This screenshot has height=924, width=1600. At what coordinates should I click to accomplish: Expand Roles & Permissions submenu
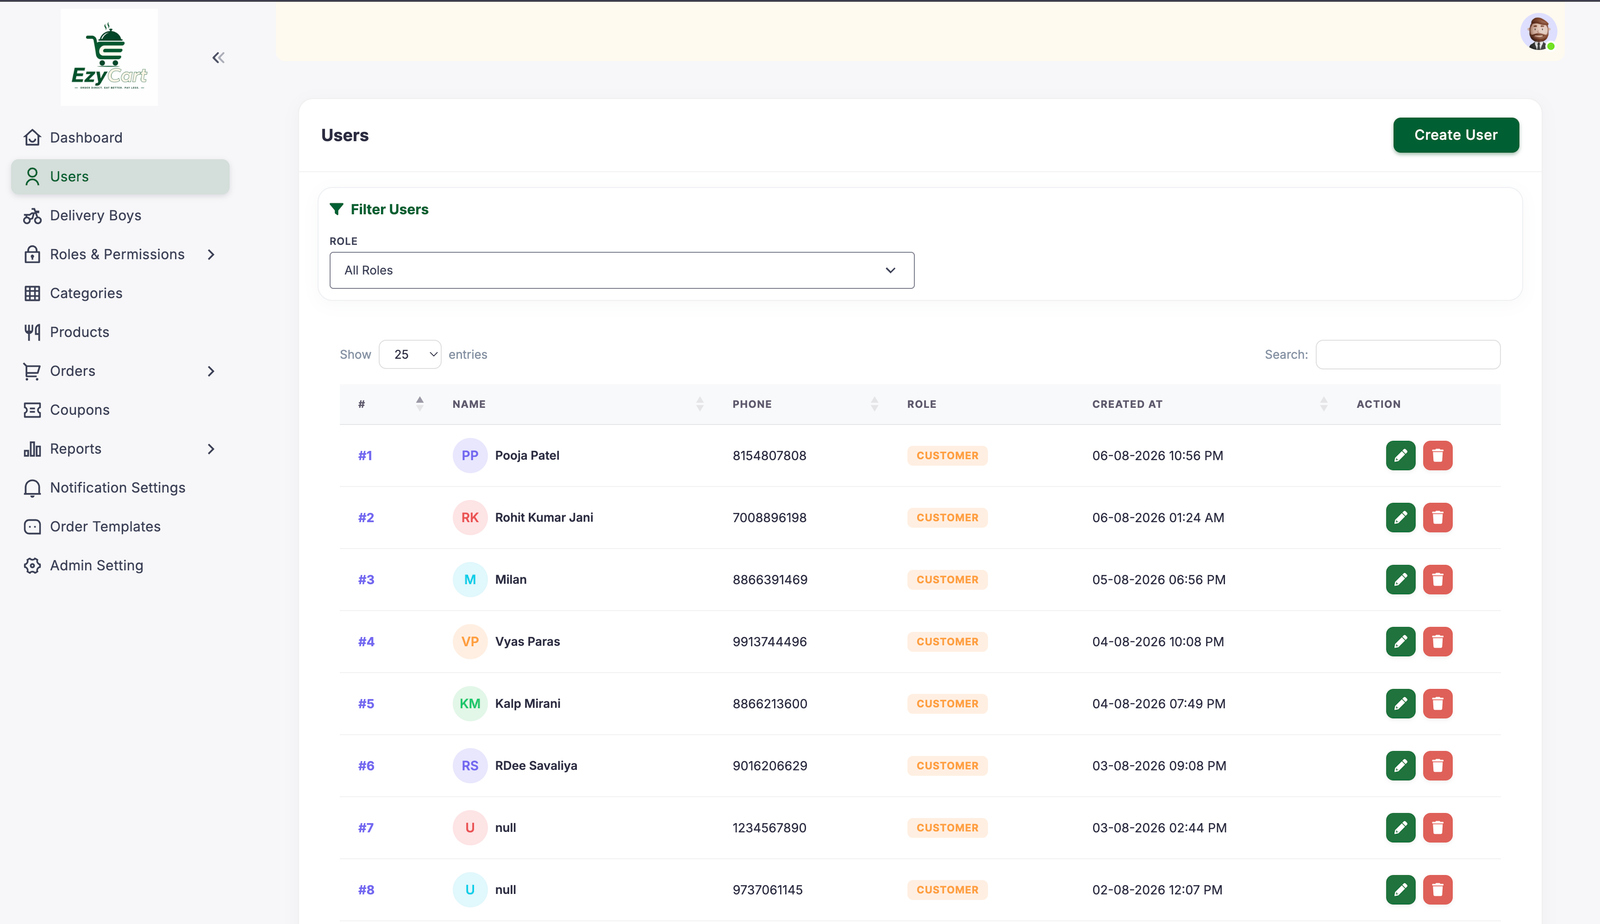[x=211, y=255]
